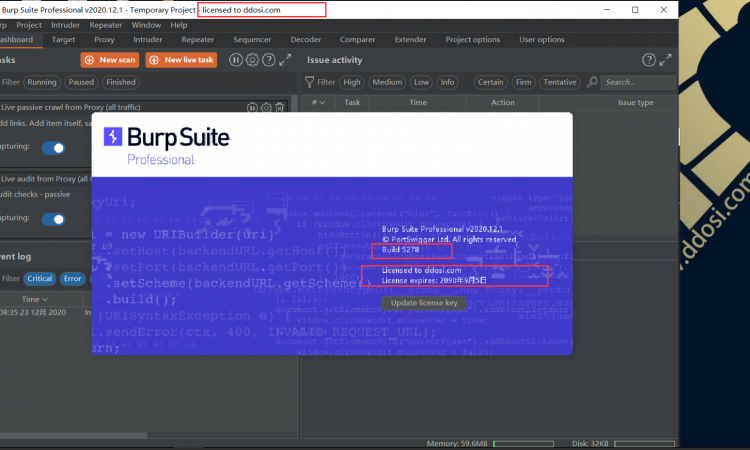Toggle the Firm confidence filter
750x450 pixels.
pos(523,82)
